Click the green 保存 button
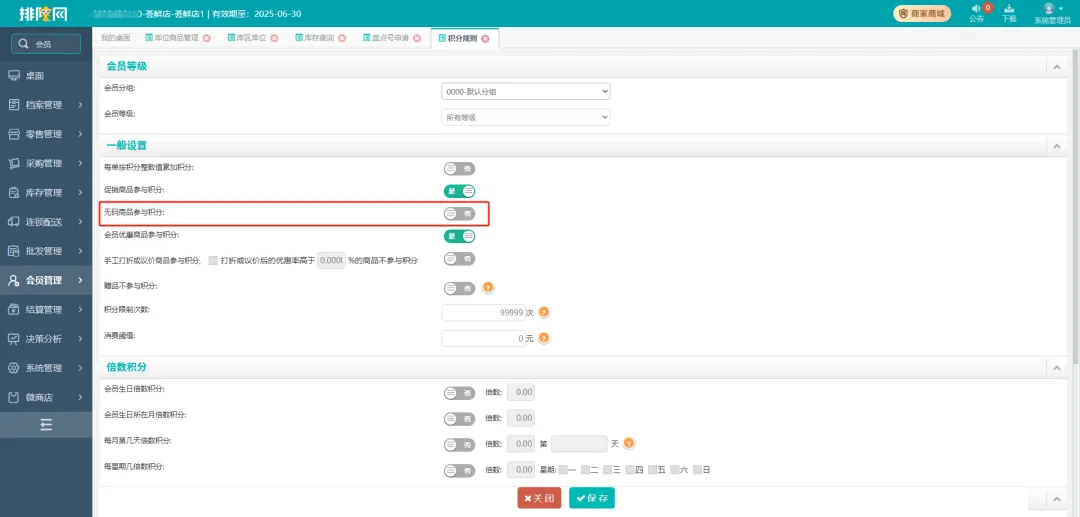The height and width of the screenshot is (517, 1080). 592,498
